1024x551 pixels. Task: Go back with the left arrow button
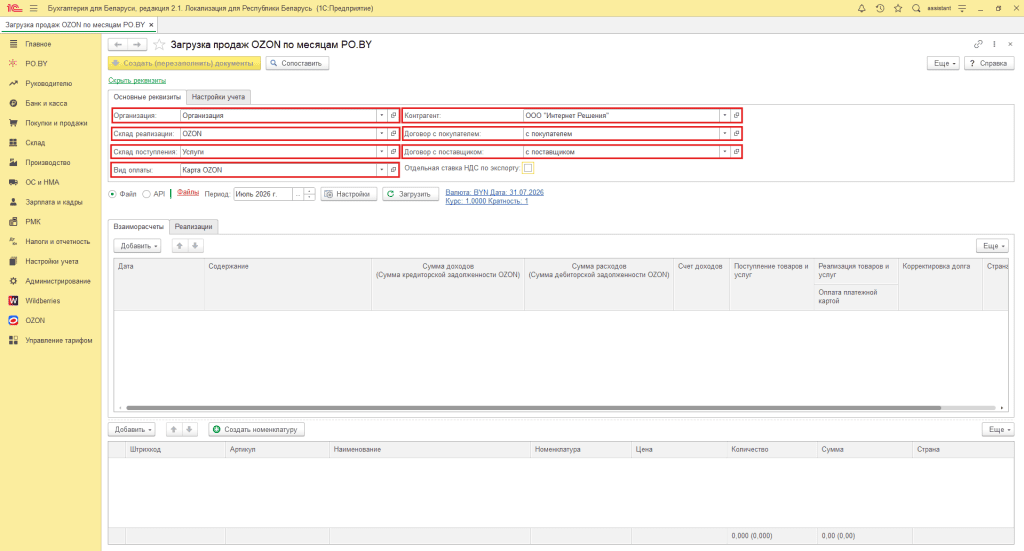click(x=118, y=44)
